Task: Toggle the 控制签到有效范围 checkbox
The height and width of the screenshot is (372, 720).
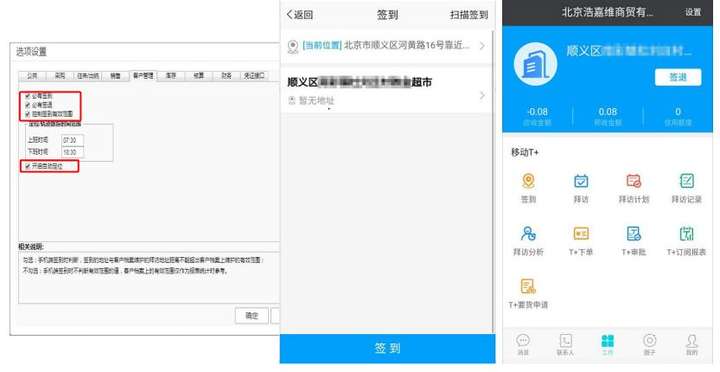Action: [28, 113]
